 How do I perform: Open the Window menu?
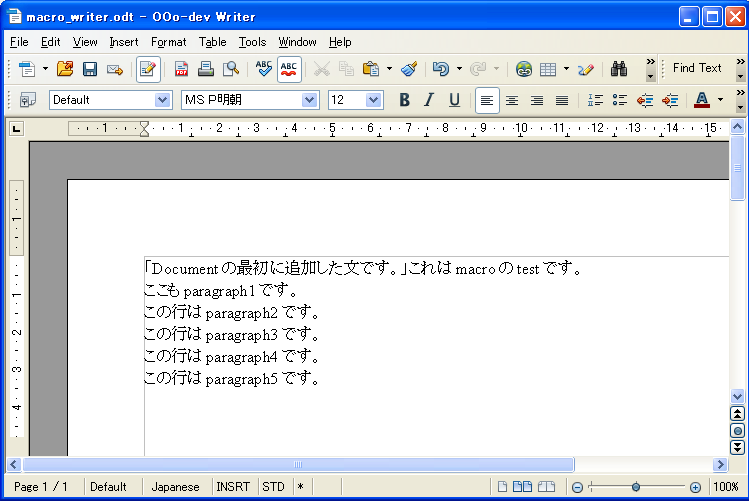pos(297,42)
